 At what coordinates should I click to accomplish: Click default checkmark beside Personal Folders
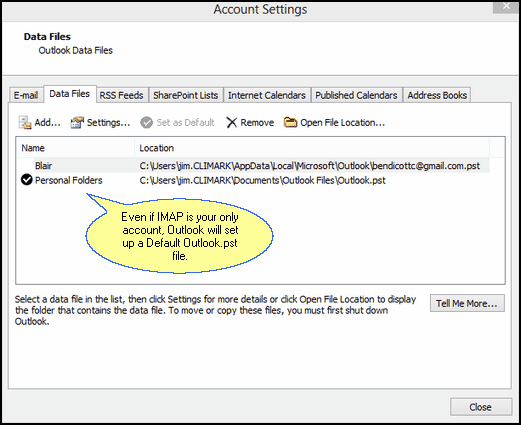point(26,180)
